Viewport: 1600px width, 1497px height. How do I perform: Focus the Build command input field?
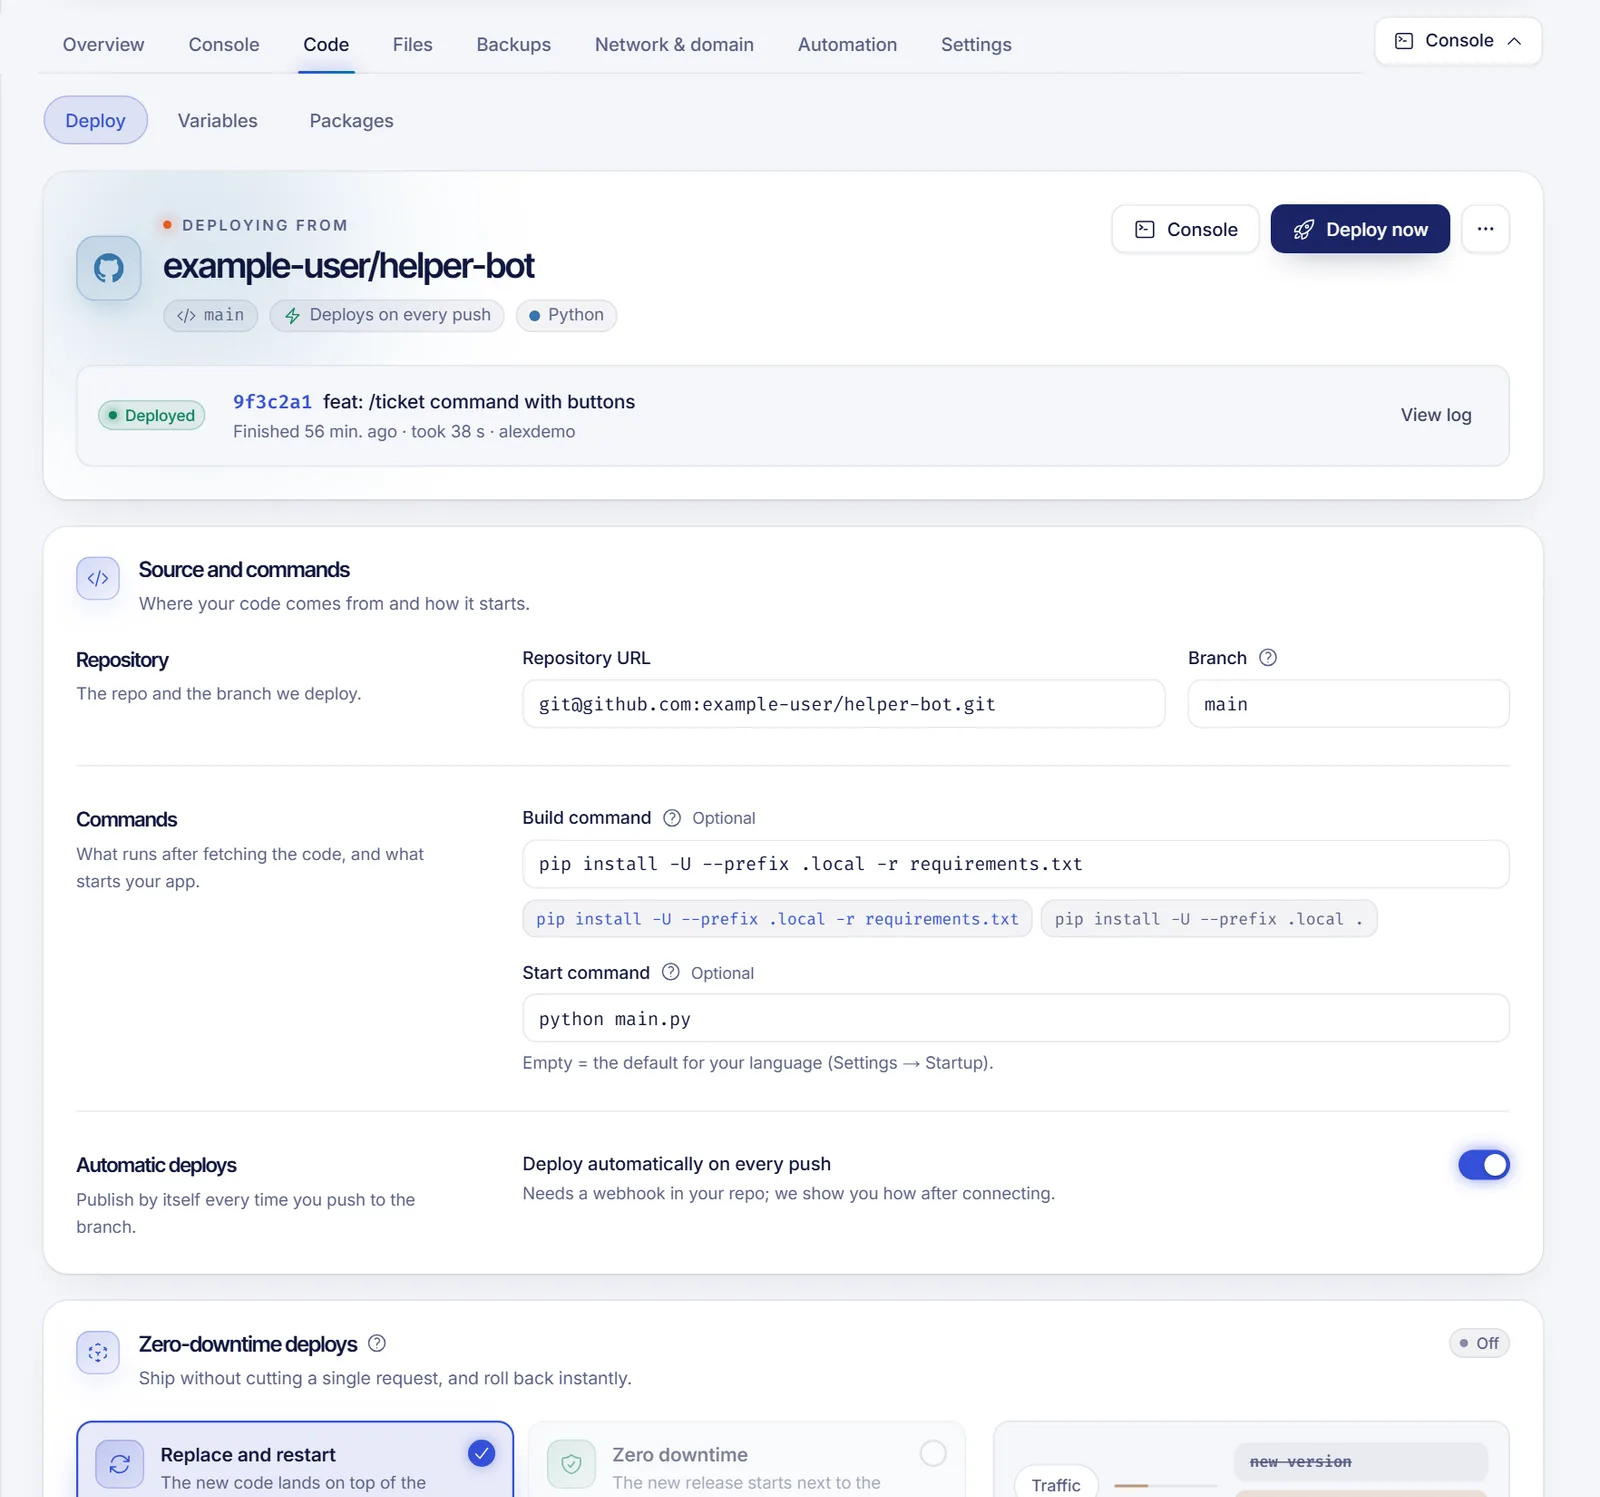[x=1015, y=864]
